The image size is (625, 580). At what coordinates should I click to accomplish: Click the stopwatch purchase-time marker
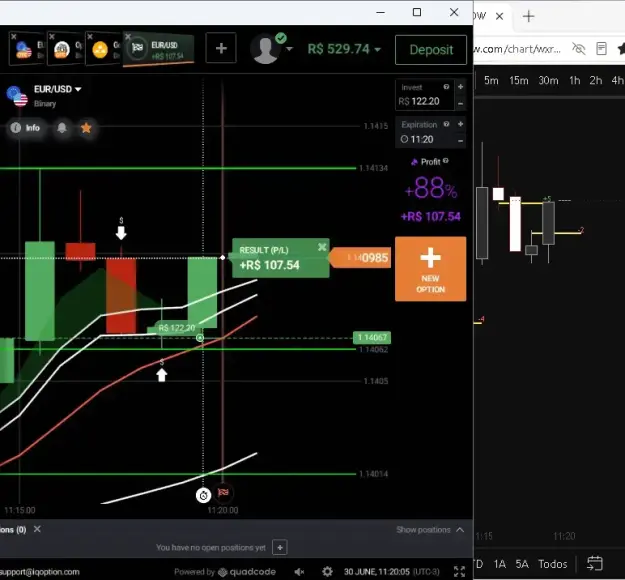[203, 495]
